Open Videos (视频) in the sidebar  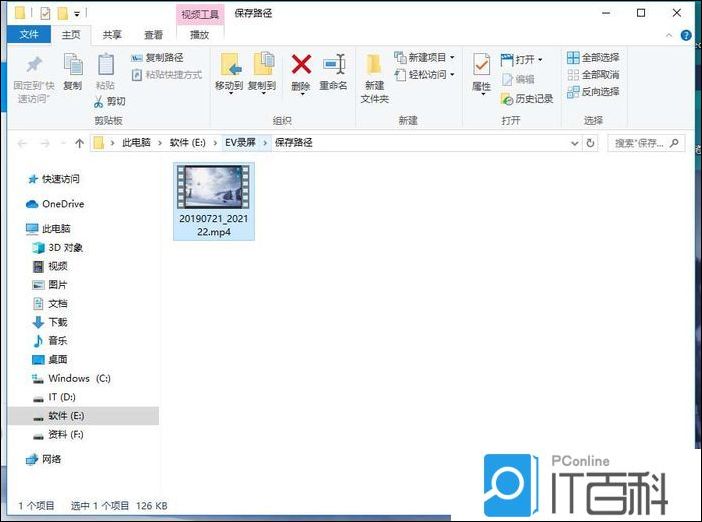pos(50,266)
